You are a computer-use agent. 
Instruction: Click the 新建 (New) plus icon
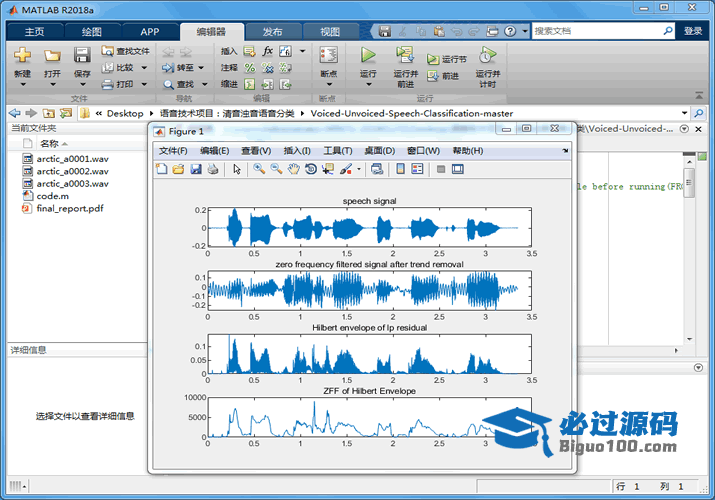click(x=22, y=55)
